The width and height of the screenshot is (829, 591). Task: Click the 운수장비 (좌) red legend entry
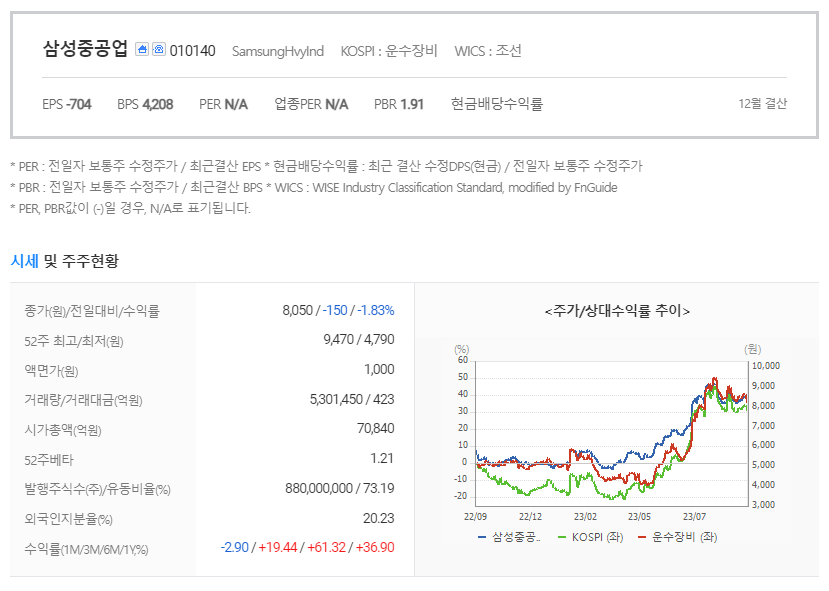[678, 537]
